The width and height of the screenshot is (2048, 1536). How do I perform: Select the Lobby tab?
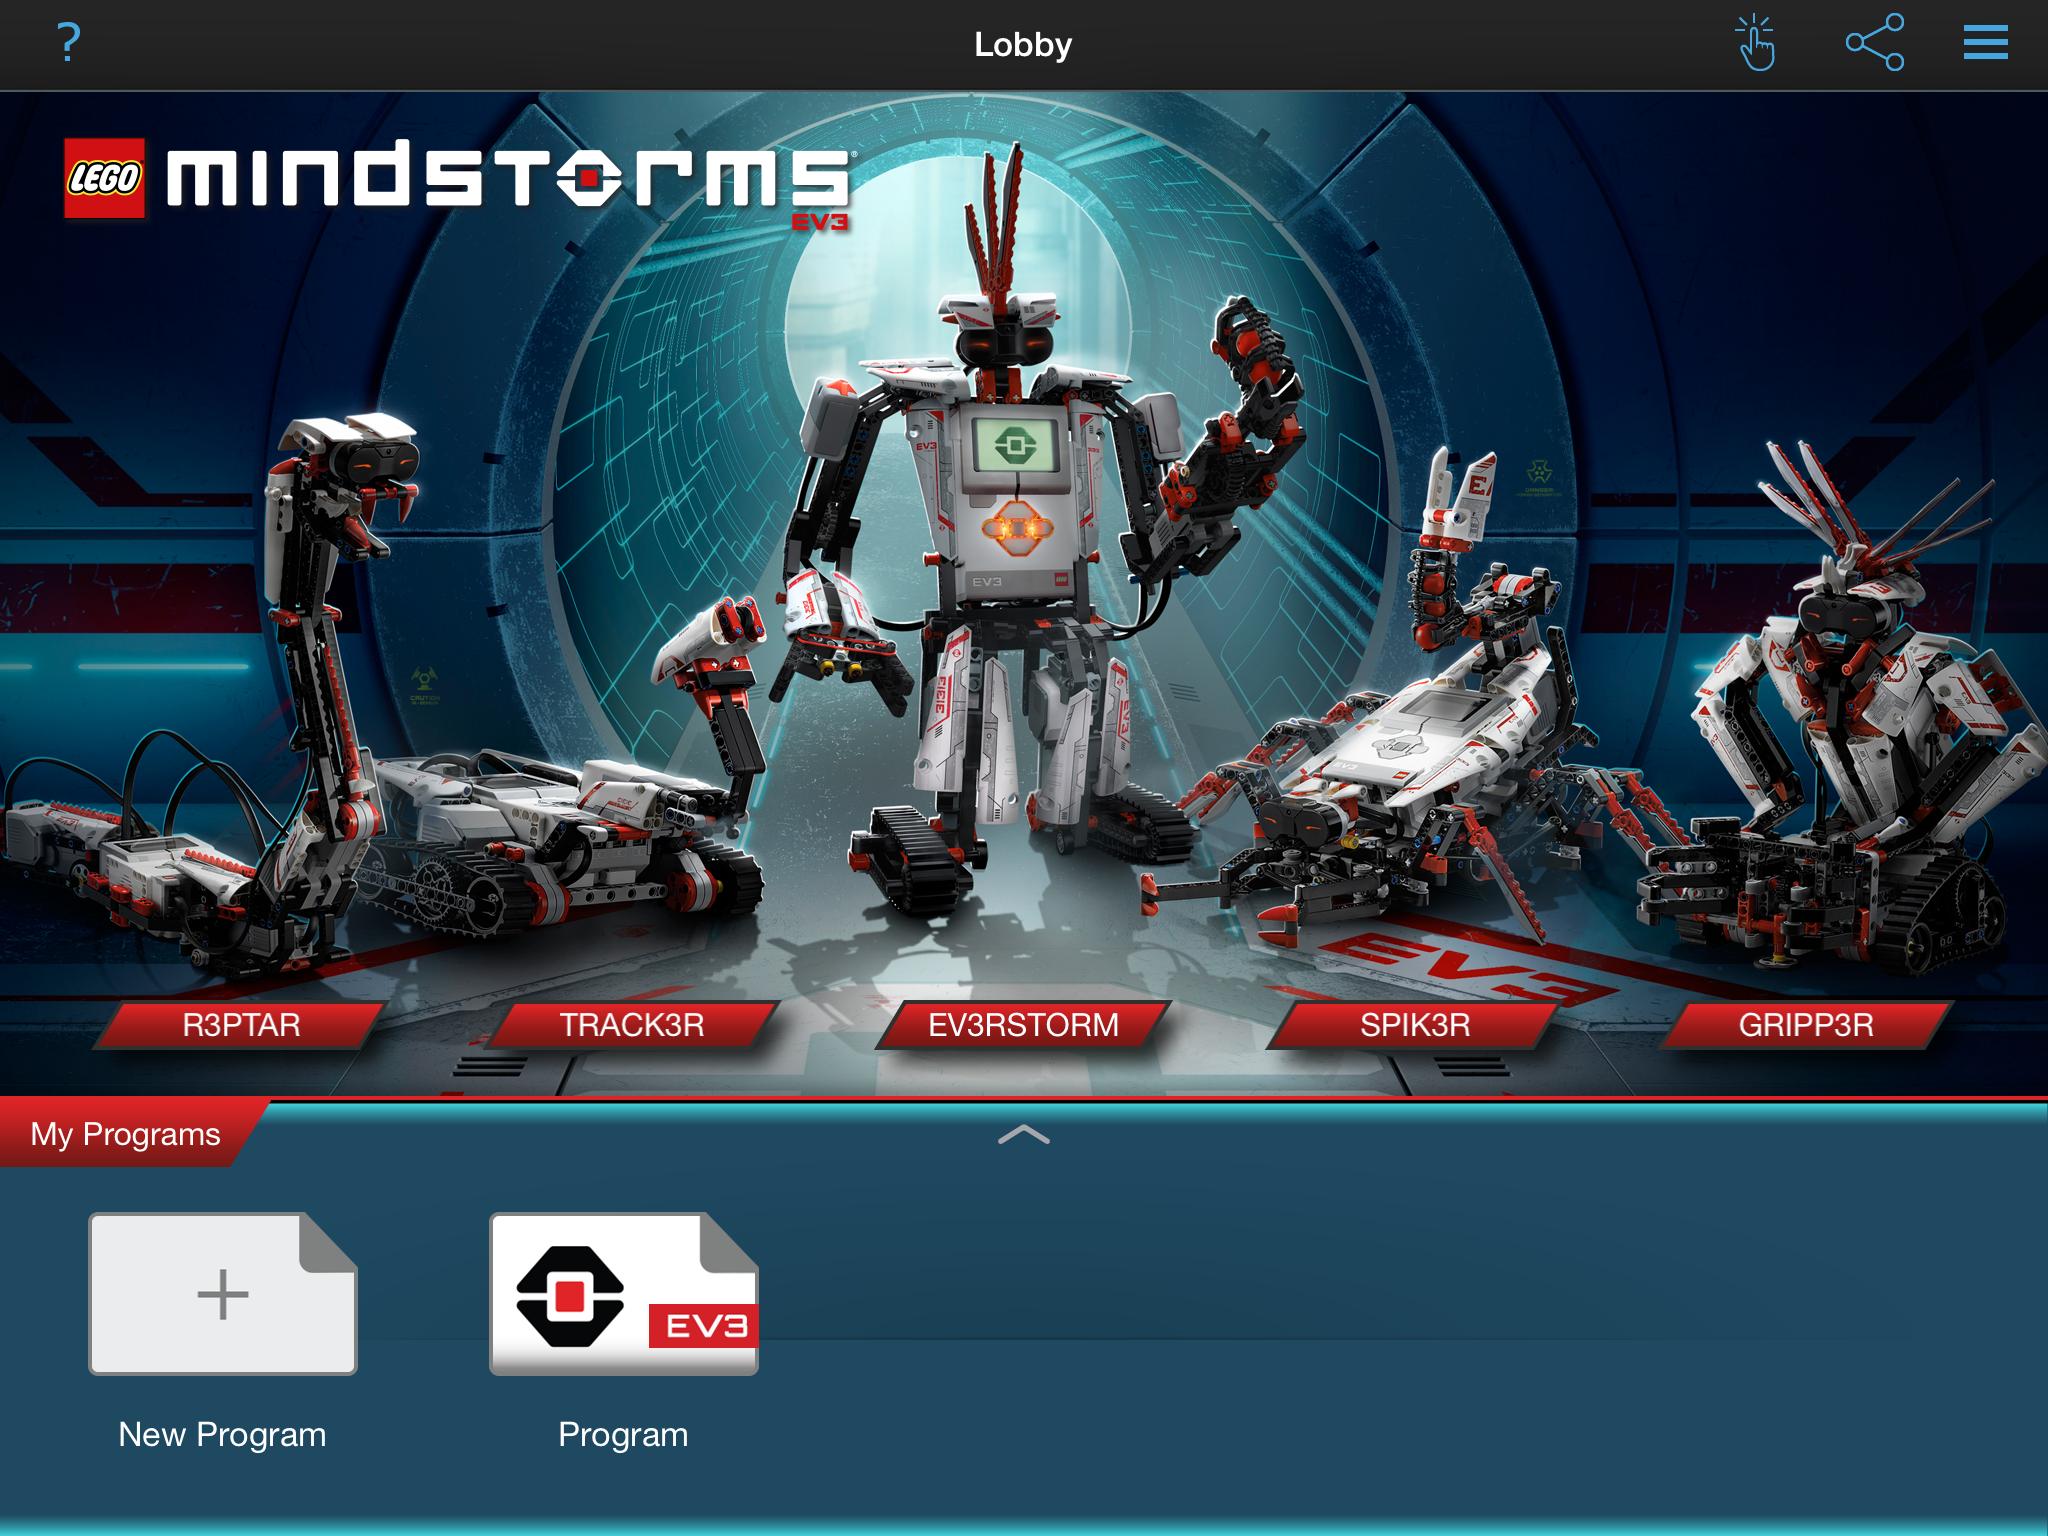pos(1022,44)
